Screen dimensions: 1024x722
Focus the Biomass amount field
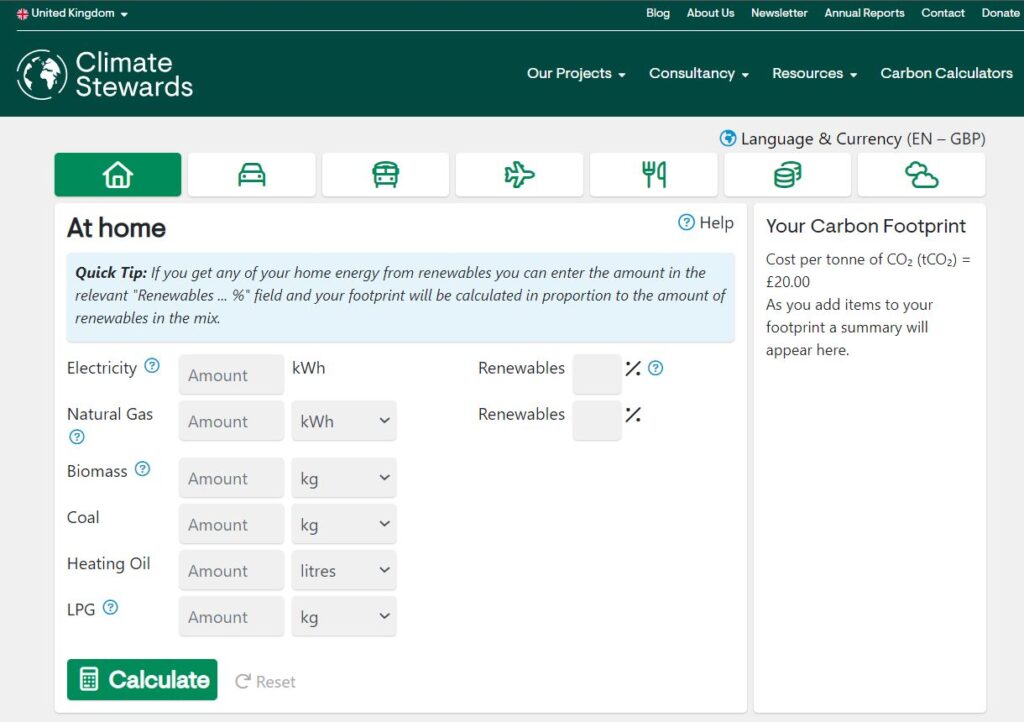point(231,479)
